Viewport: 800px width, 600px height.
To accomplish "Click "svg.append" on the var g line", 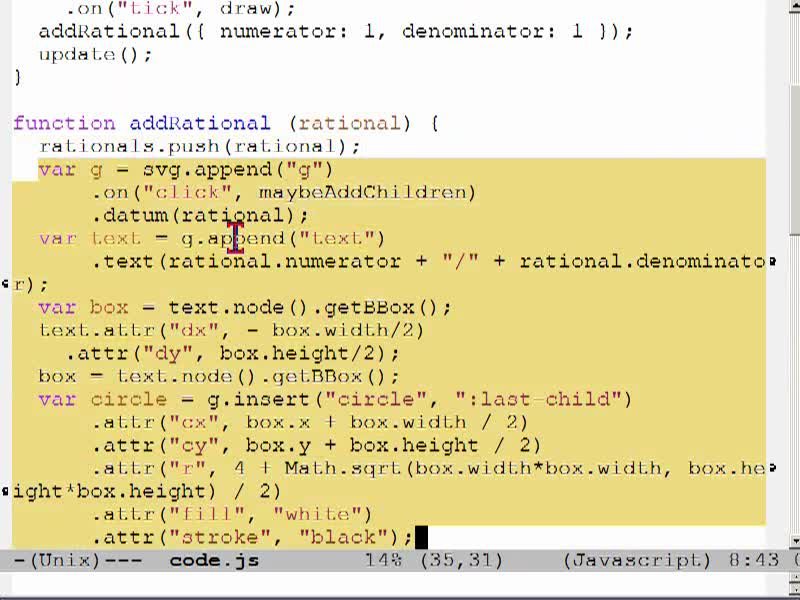I will coord(207,169).
